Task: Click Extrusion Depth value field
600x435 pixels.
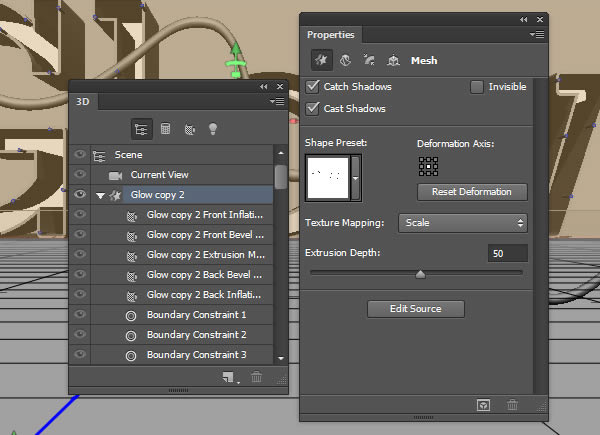Action: (508, 253)
